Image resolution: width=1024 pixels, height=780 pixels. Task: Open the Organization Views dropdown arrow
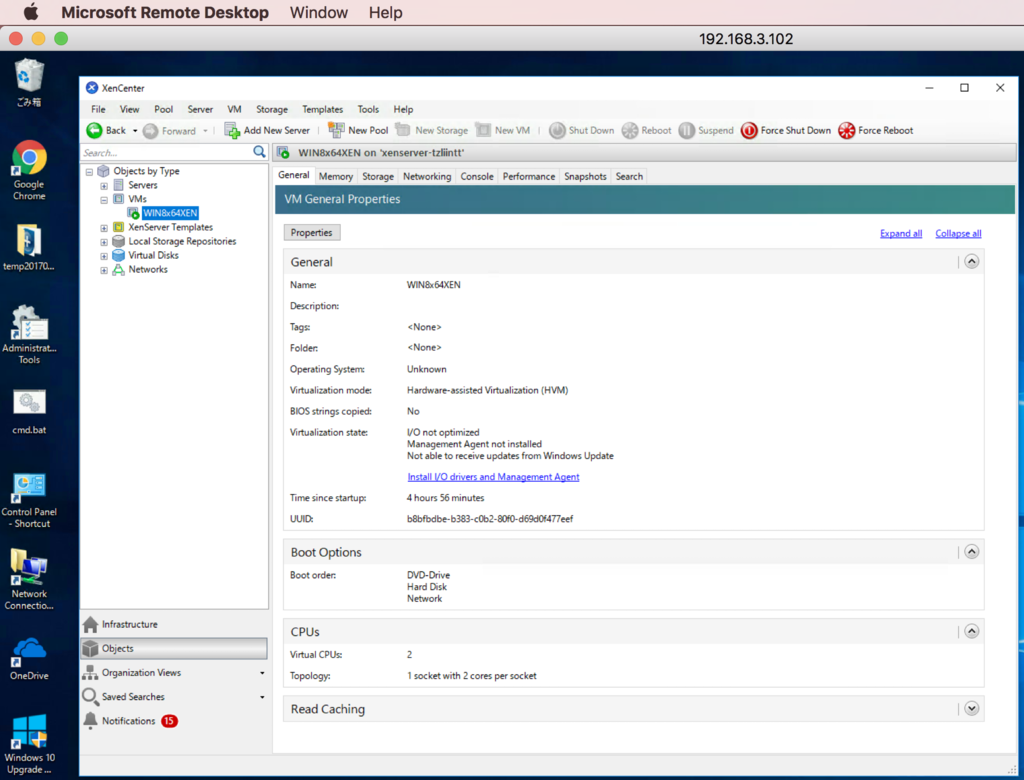click(x=262, y=673)
